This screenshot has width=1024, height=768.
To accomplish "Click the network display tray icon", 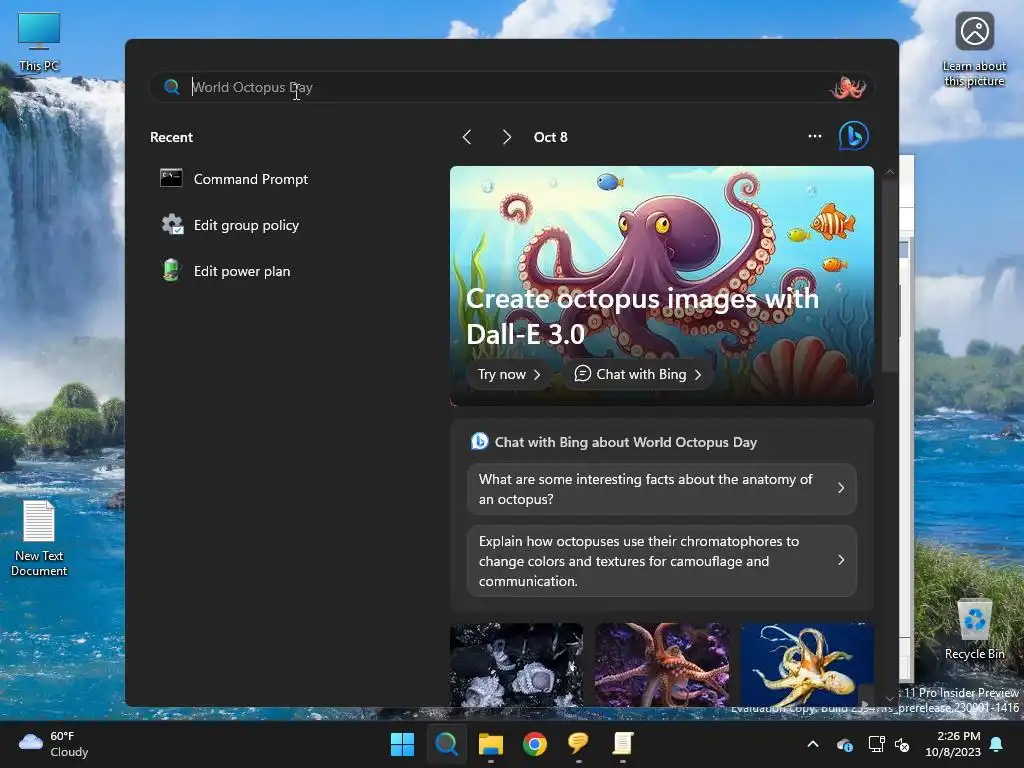I will tap(876, 744).
